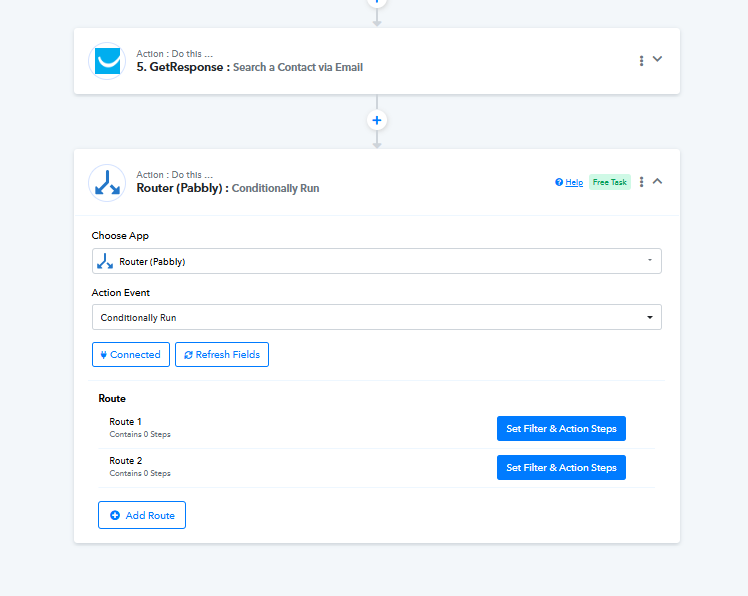Expand the GetResponse step with its chevron

point(658,59)
